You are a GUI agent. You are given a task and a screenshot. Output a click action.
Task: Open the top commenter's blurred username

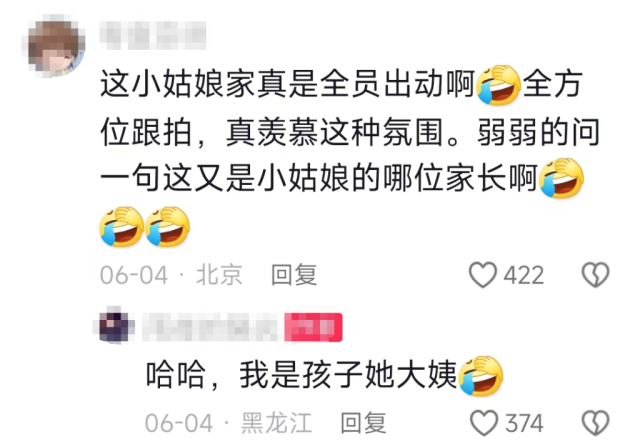[153, 35]
